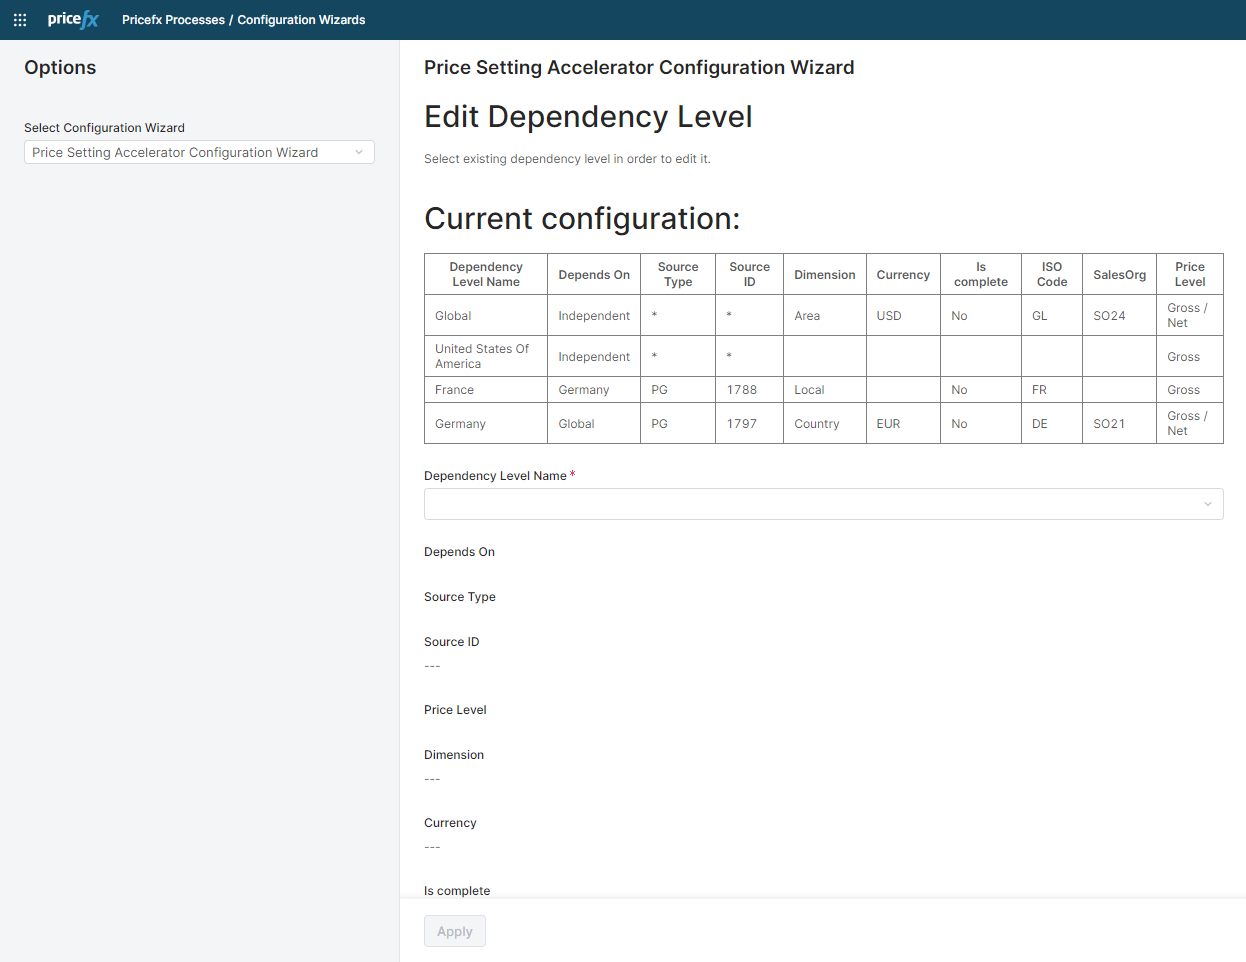
Task: Click the arrow in Dependency Level Name field
Action: click(x=1207, y=504)
